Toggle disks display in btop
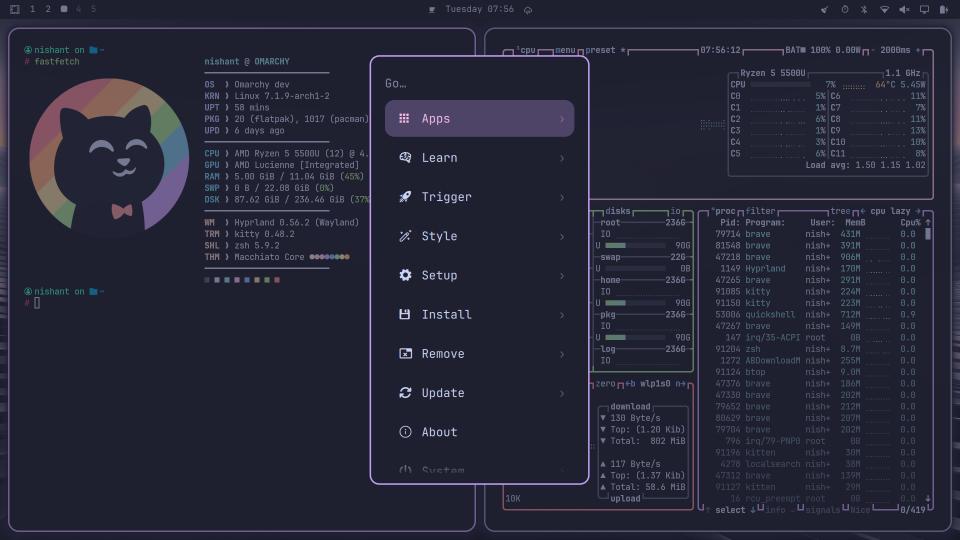Screen dimensions: 960x540 617,211
